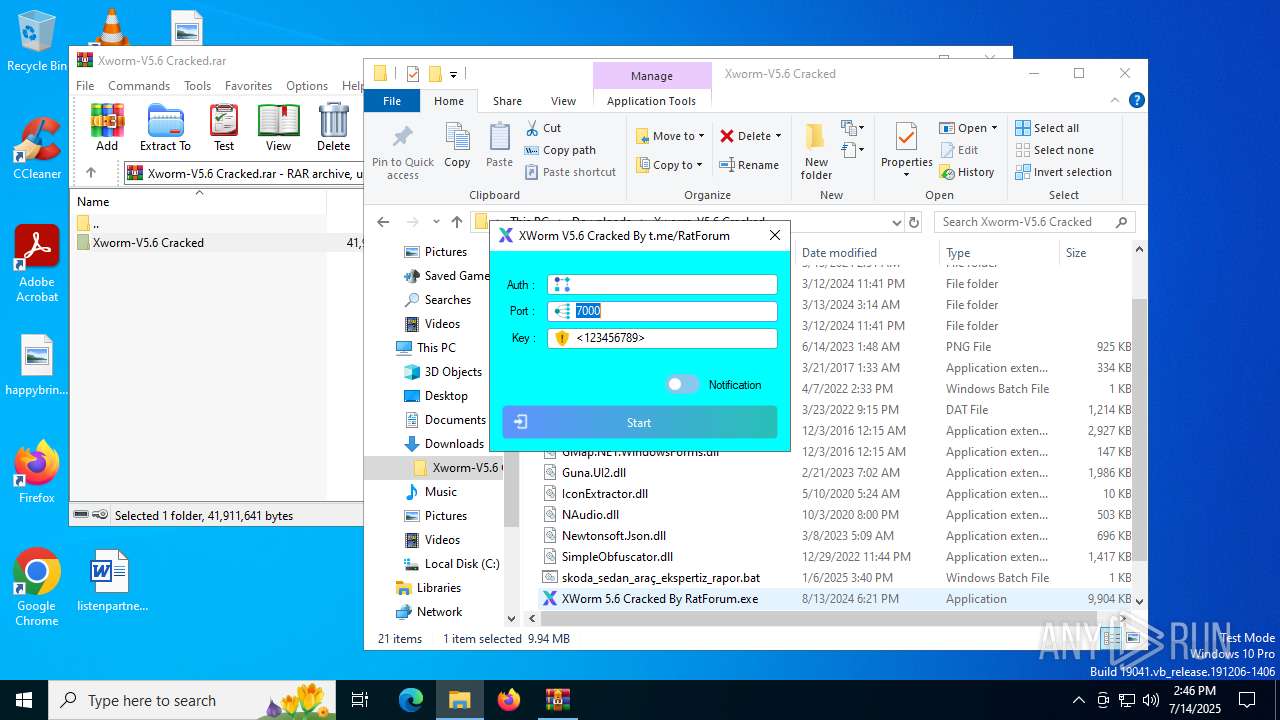
Task: Click WinRAR icon in the taskbar
Action: [557, 700]
